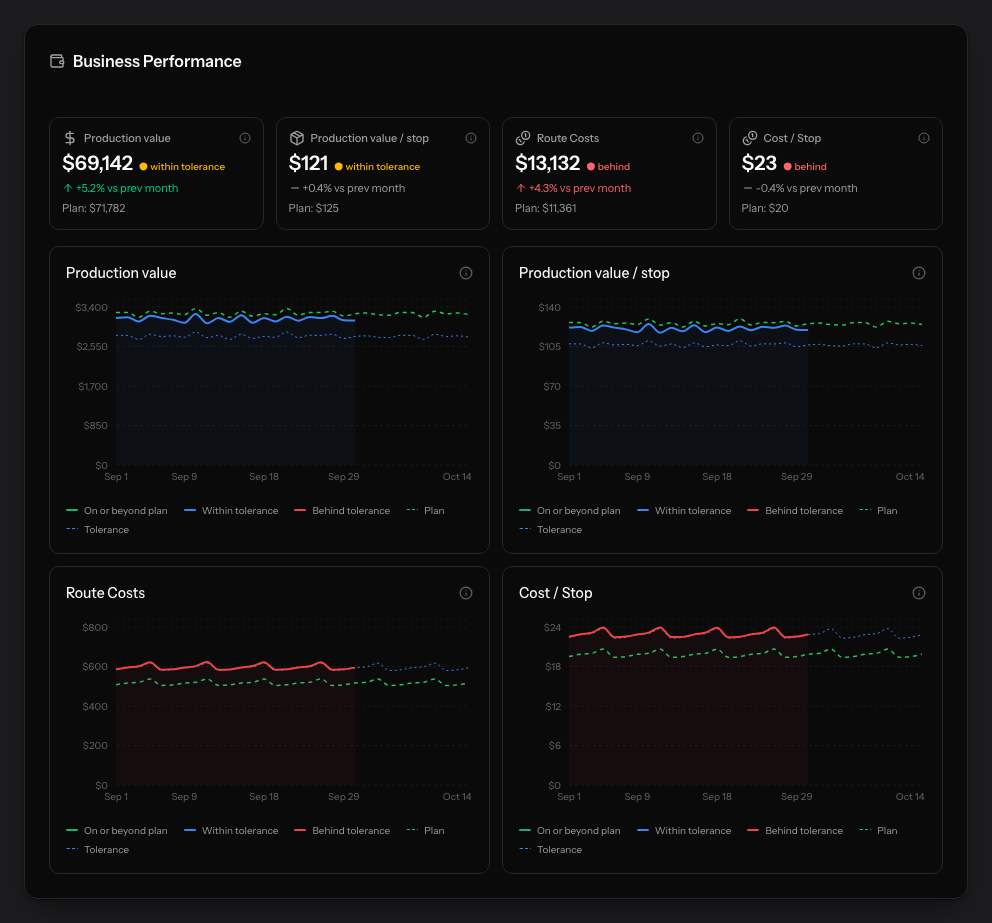The height and width of the screenshot is (923, 992).
Task: Click the Business Performance heading
Action: tap(157, 61)
